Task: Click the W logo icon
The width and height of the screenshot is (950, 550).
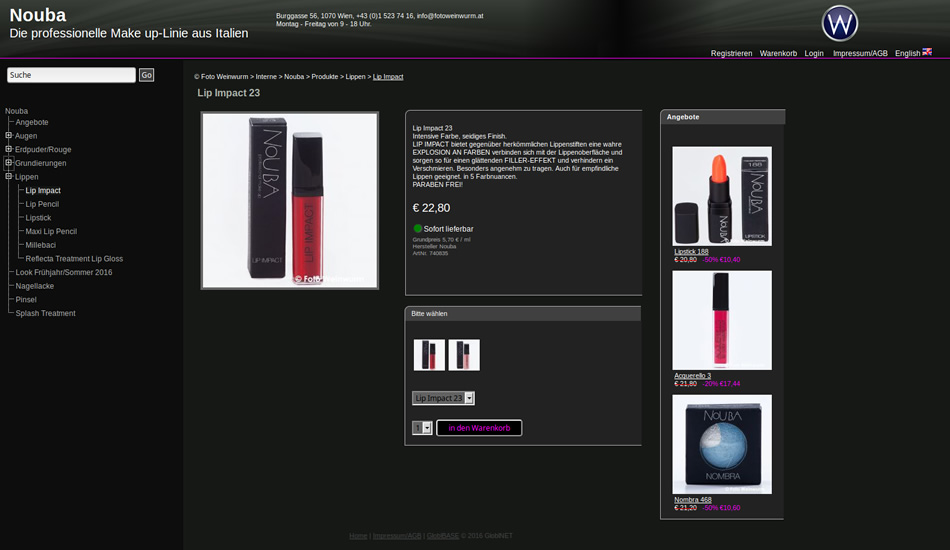Action: click(839, 24)
